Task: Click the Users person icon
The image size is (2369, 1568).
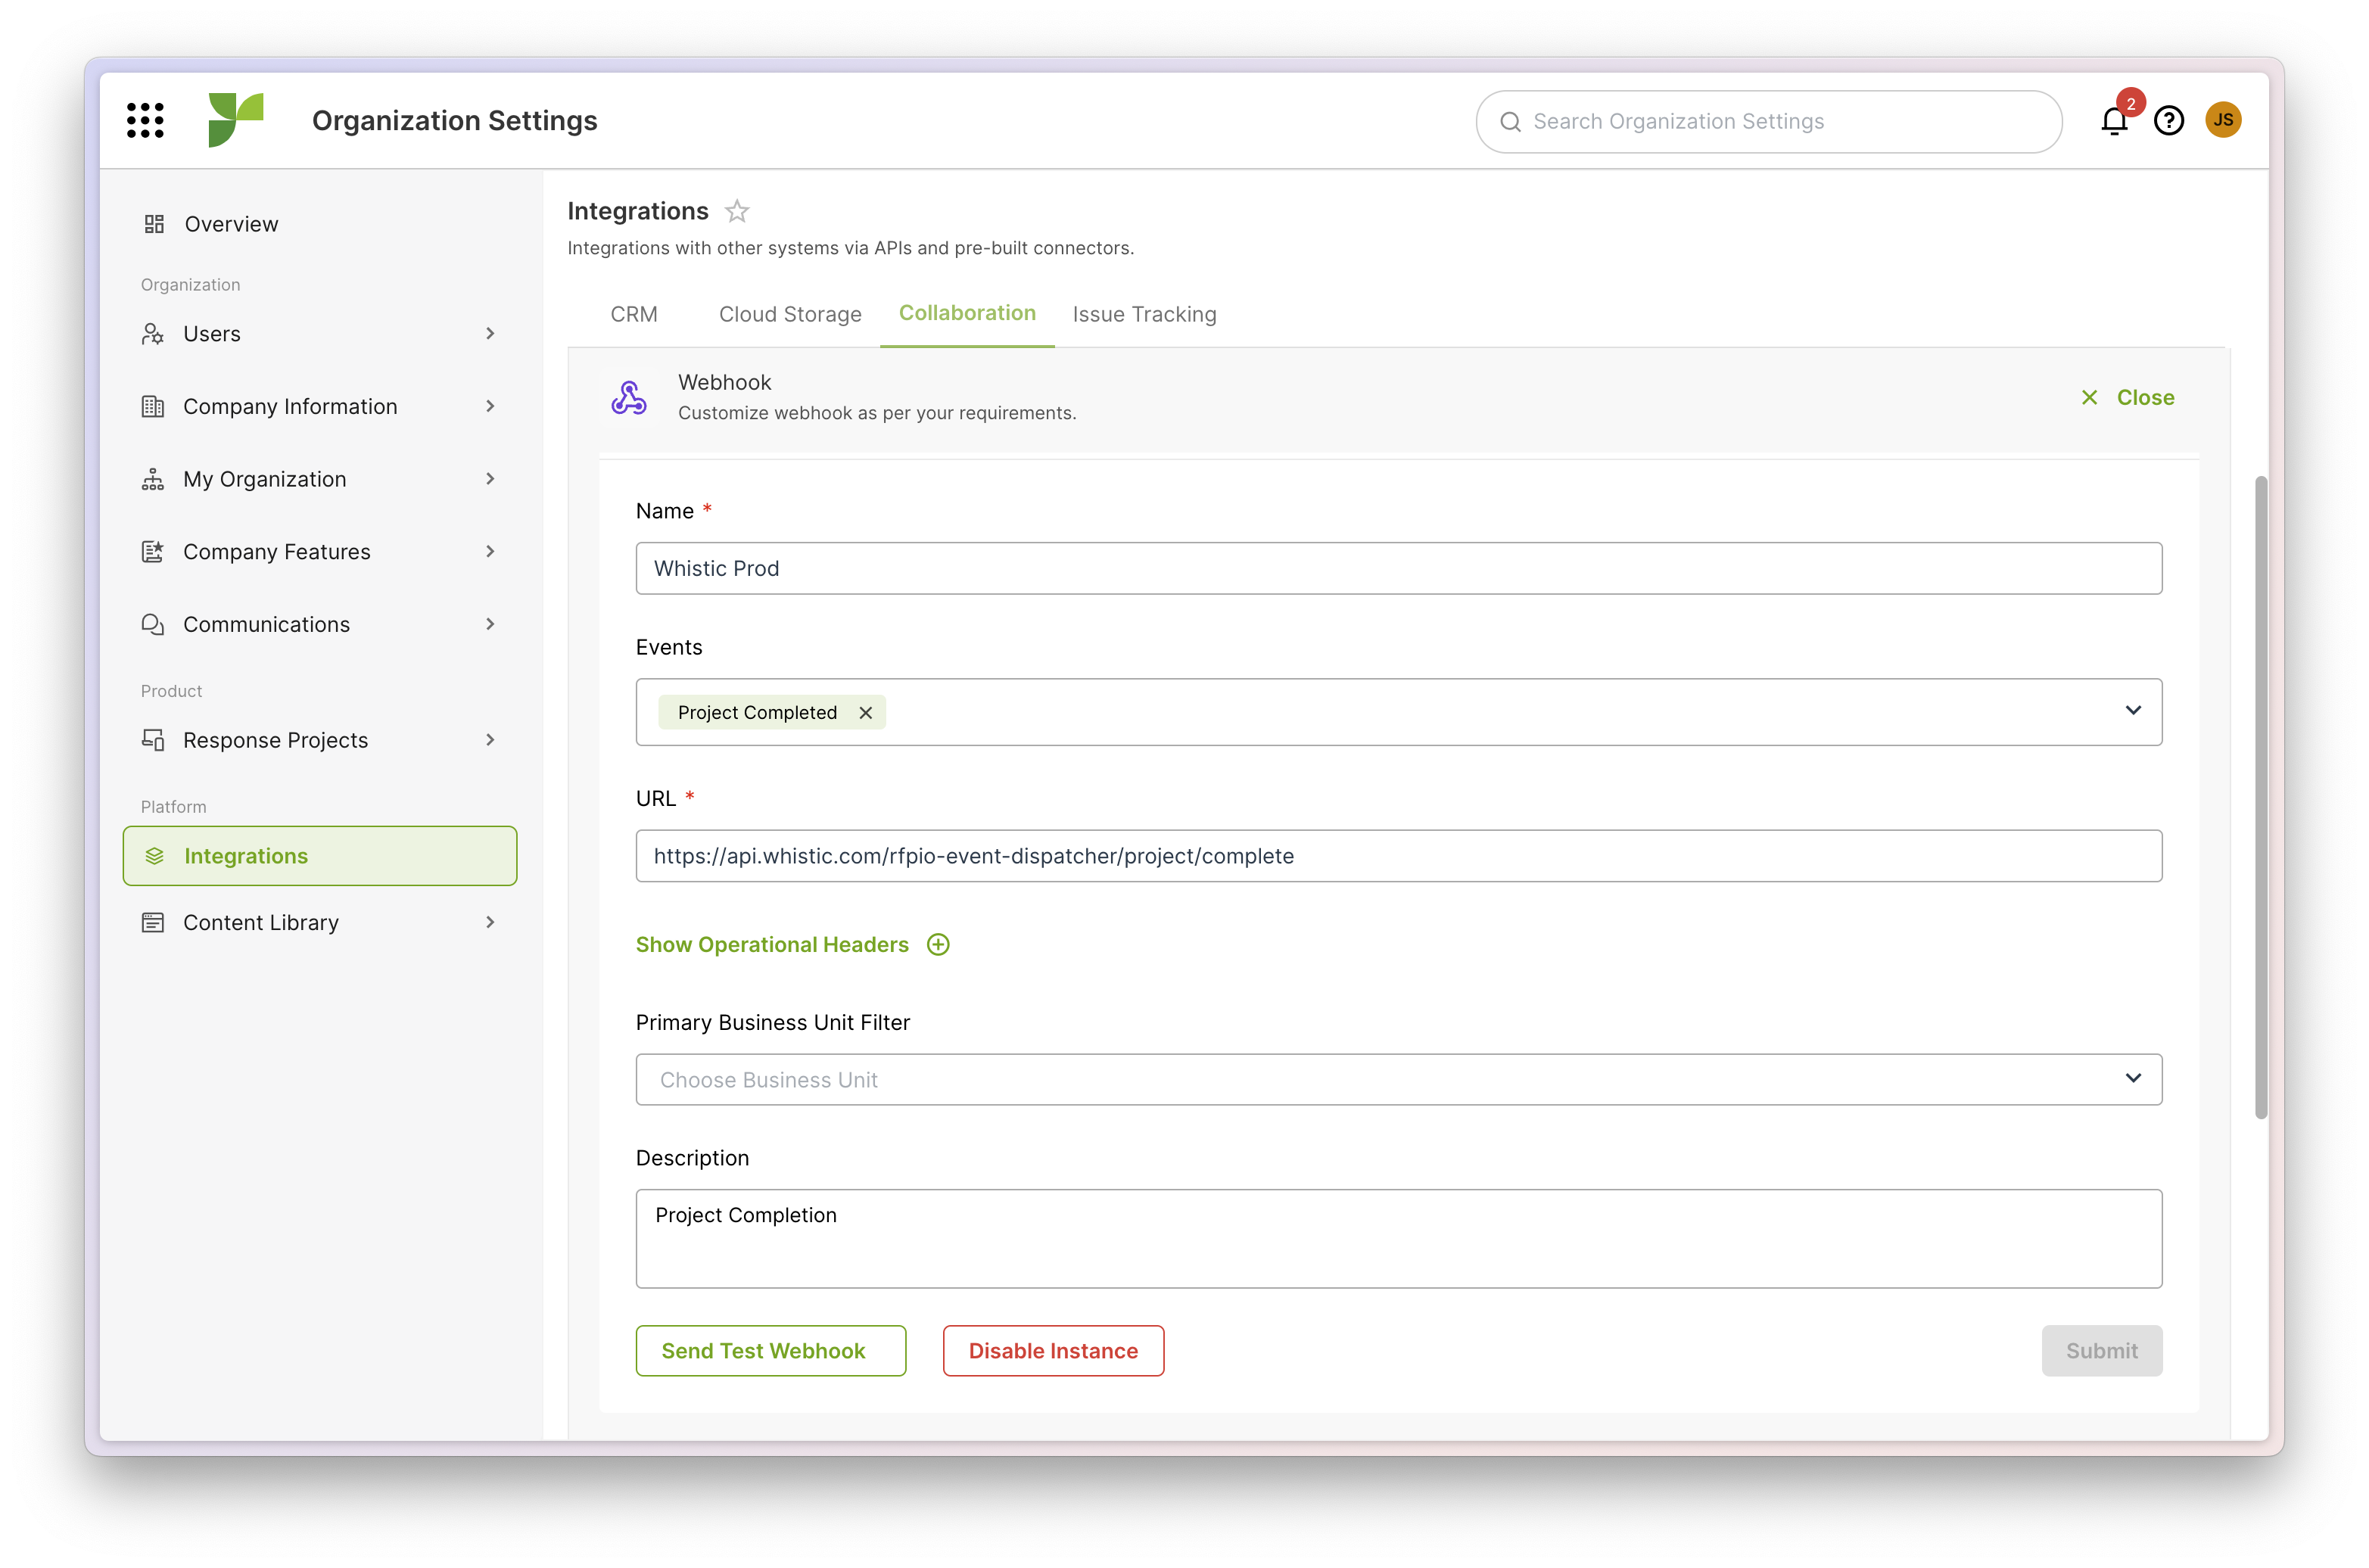Action: tap(153, 334)
